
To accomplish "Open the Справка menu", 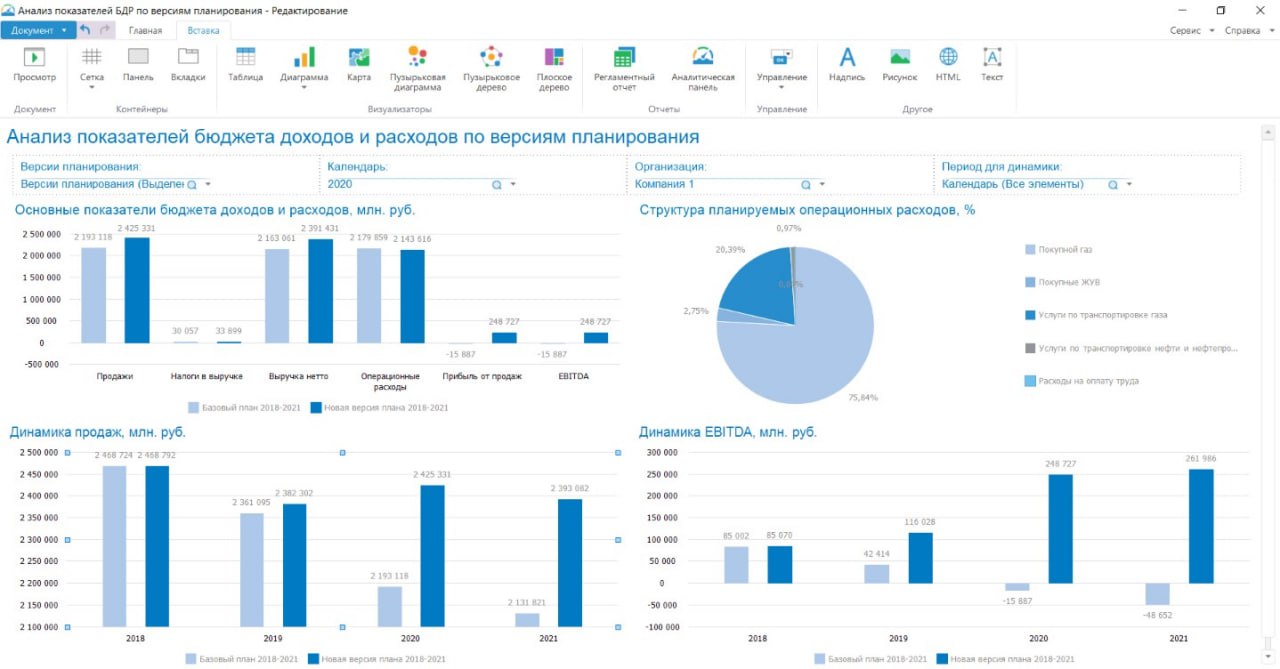I will click(1248, 30).
